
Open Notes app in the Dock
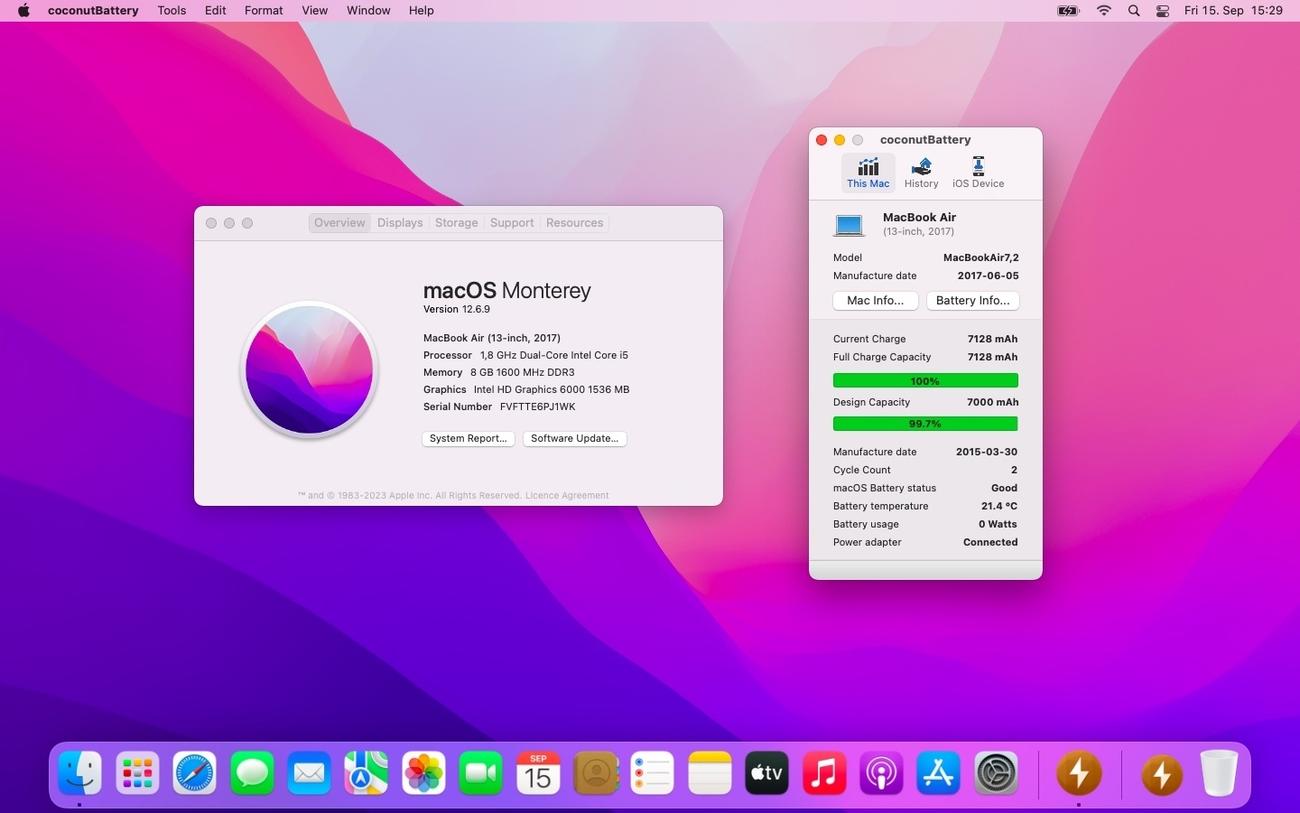(710, 773)
